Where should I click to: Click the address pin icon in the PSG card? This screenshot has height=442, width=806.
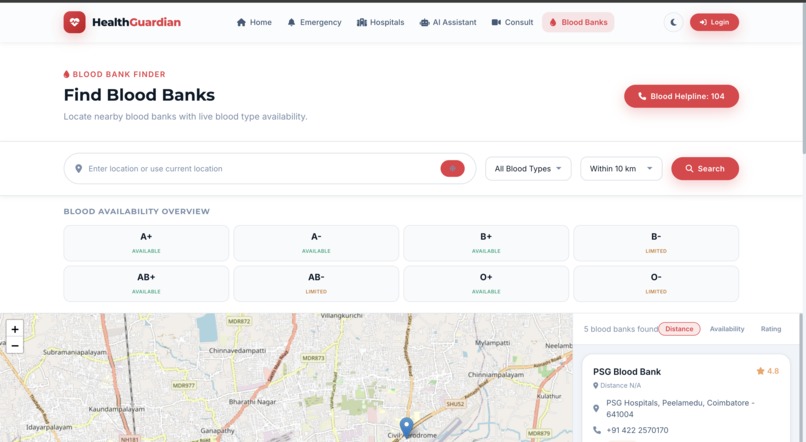pyautogui.click(x=596, y=409)
